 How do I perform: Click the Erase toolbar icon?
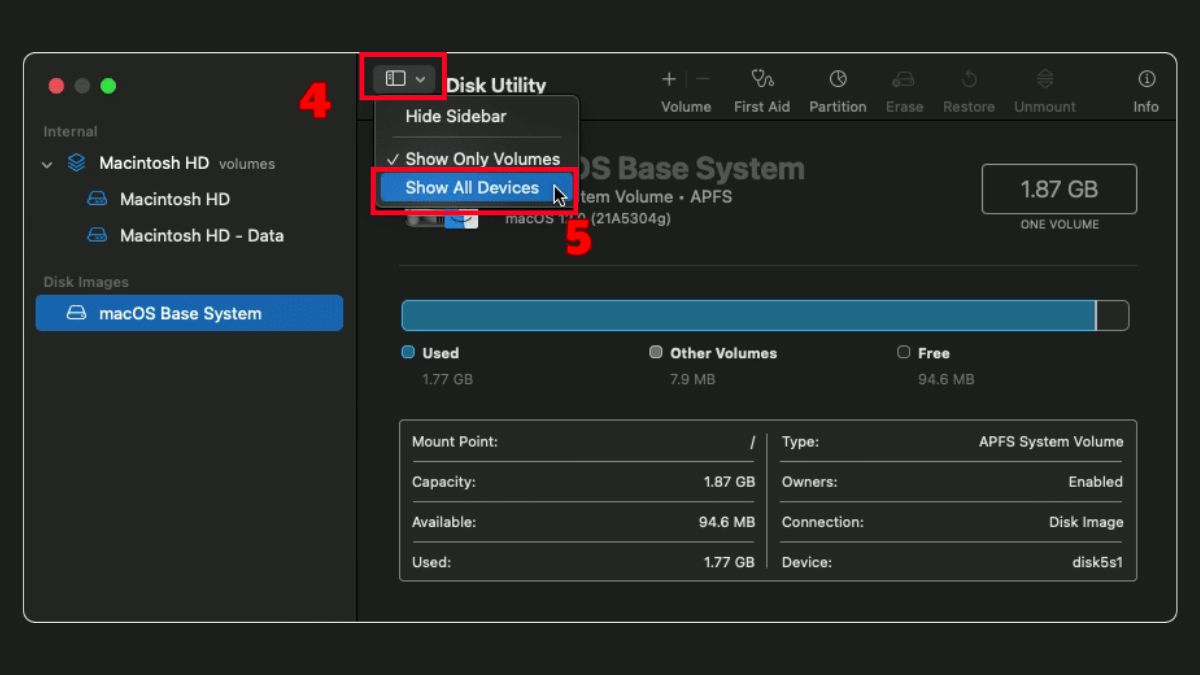click(904, 79)
